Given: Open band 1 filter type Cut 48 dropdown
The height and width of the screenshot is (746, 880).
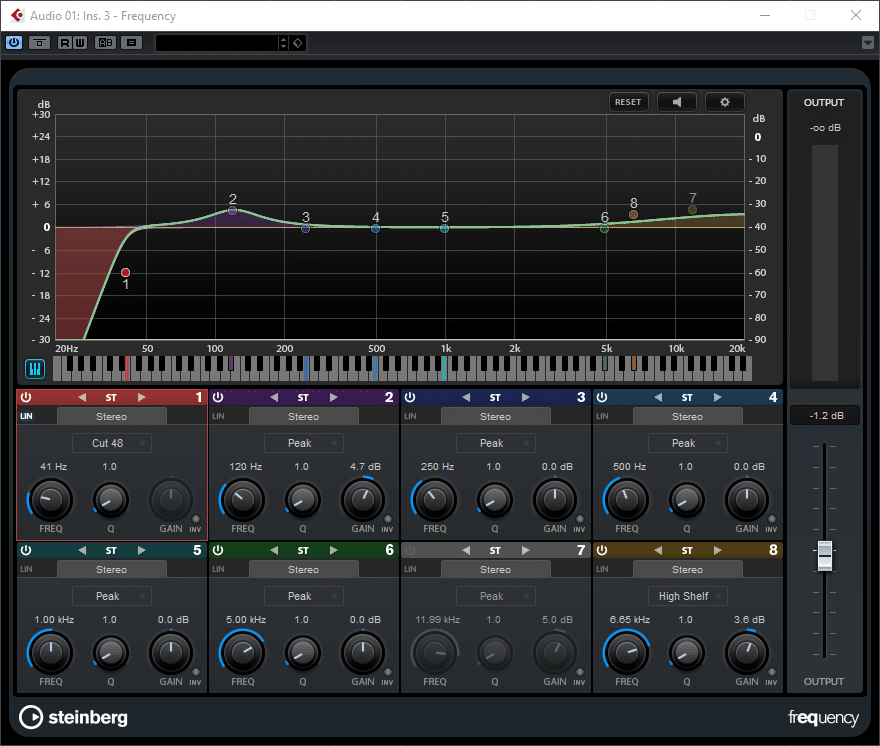Looking at the screenshot, I should 112,443.
